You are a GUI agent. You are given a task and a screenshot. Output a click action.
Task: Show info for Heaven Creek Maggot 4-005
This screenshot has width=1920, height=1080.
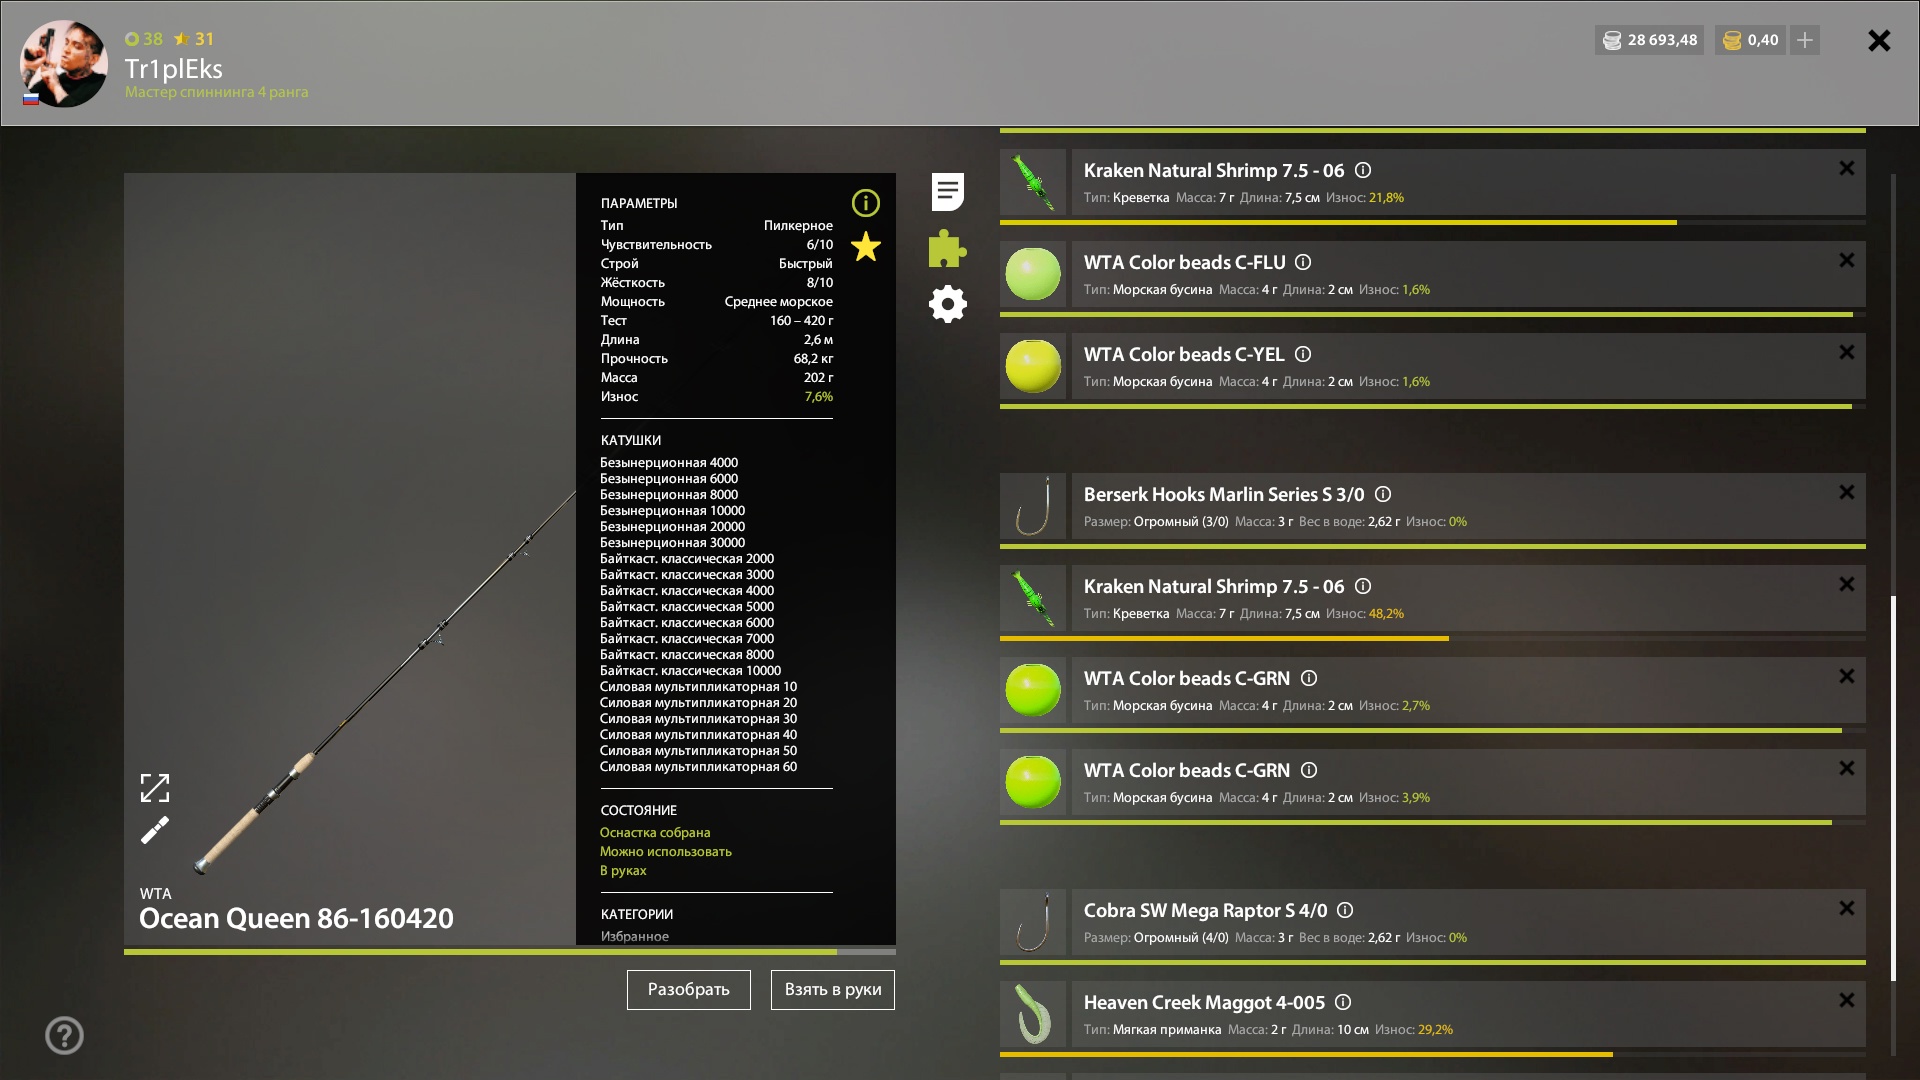1343,1002
